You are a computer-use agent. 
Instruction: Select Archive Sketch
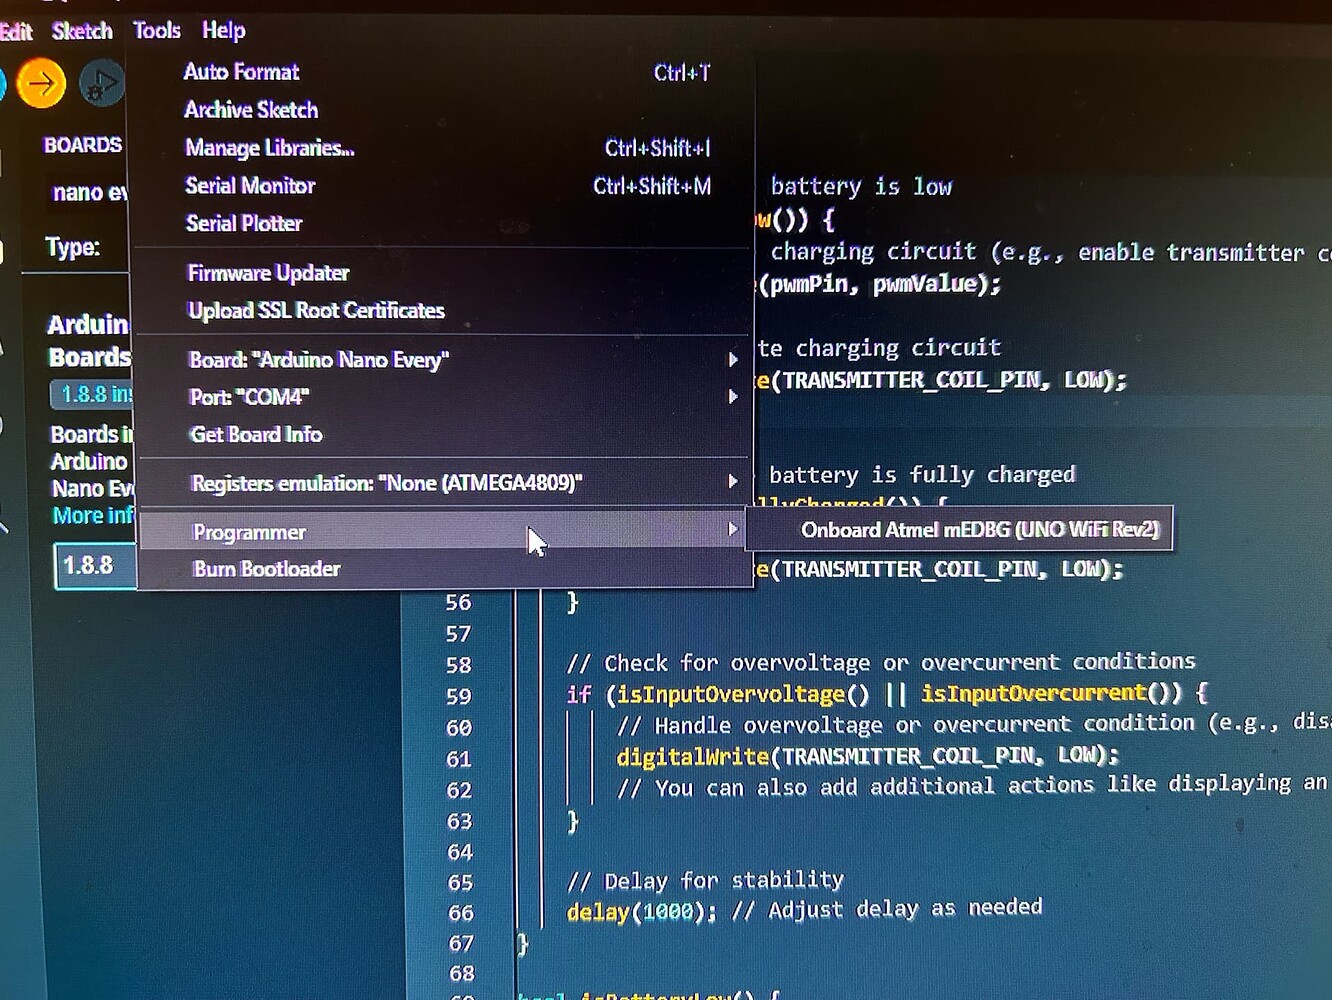[x=250, y=109]
